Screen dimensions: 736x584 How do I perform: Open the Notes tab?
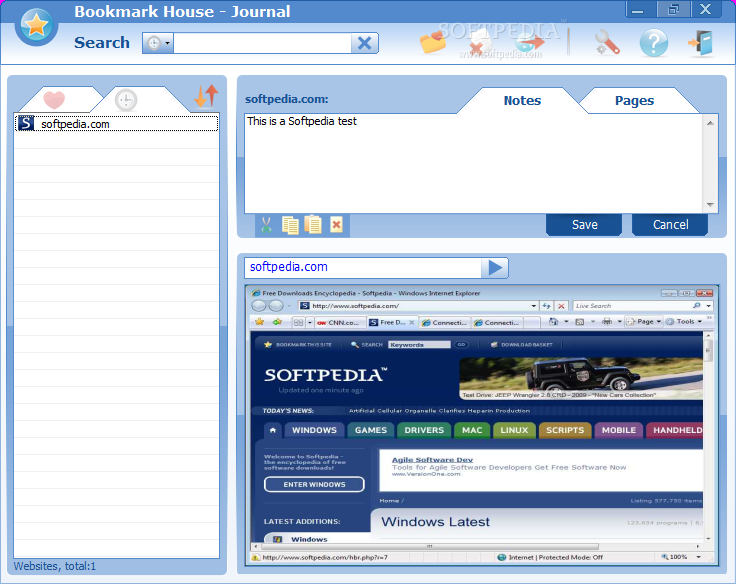tap(522, 100)
